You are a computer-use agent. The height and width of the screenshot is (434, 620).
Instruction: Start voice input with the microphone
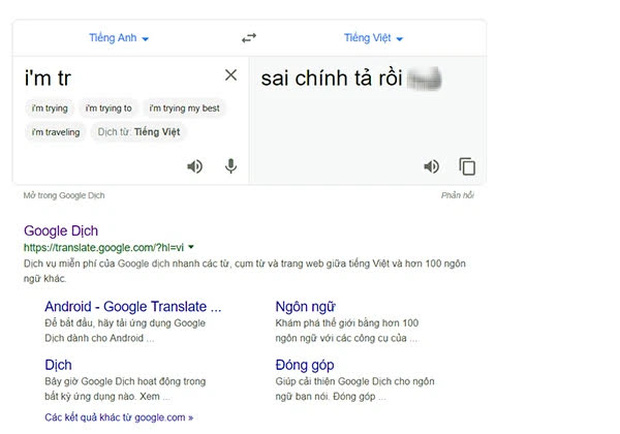coord(231,166)
